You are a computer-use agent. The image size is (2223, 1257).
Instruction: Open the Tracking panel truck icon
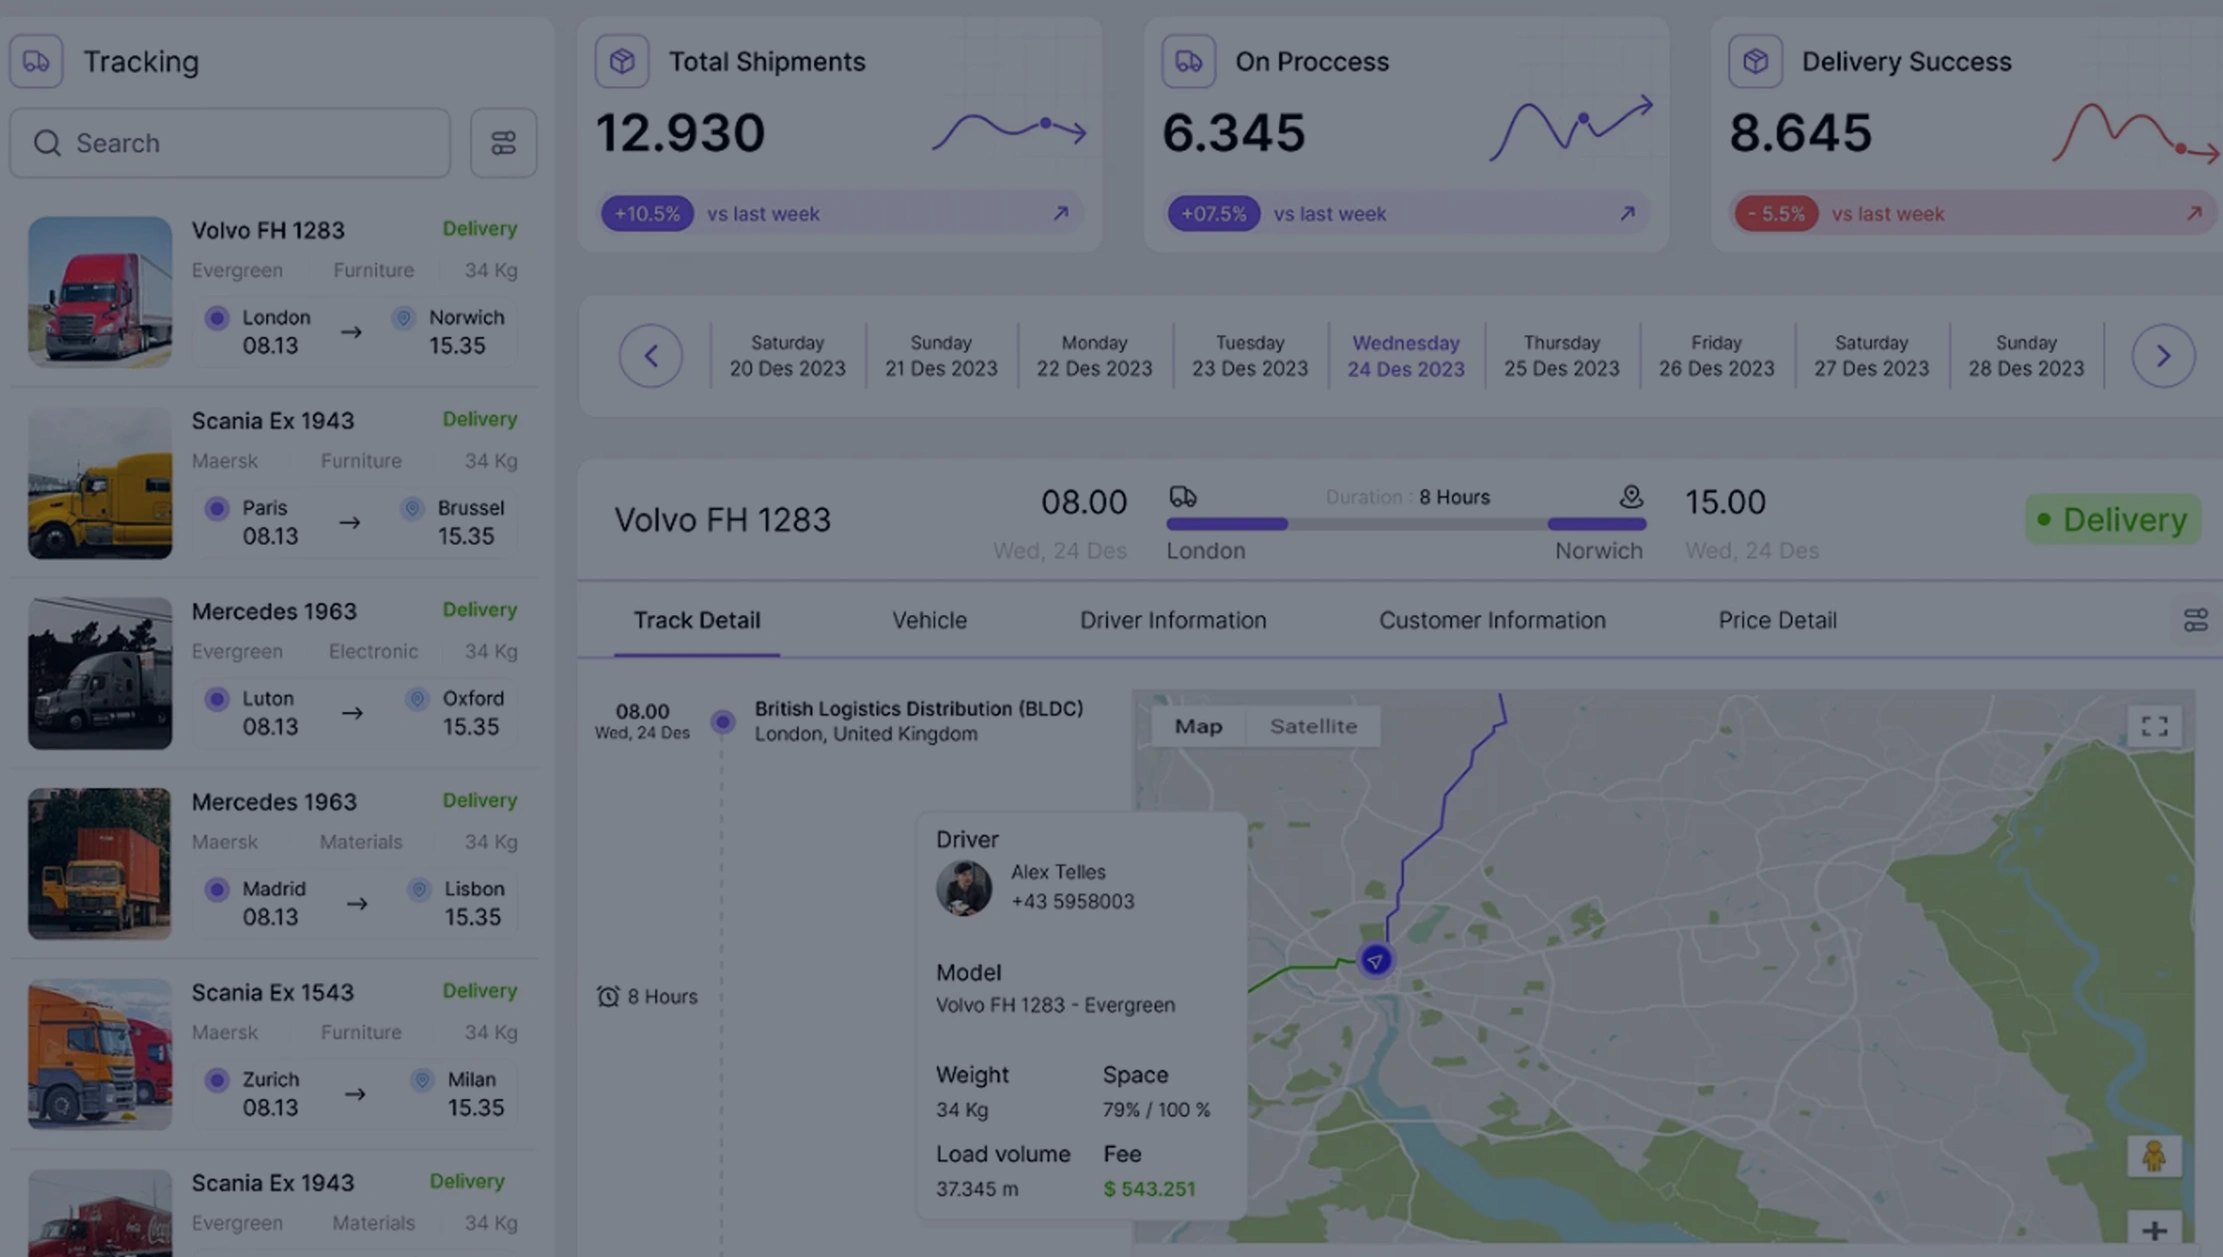tap(36, 61)
